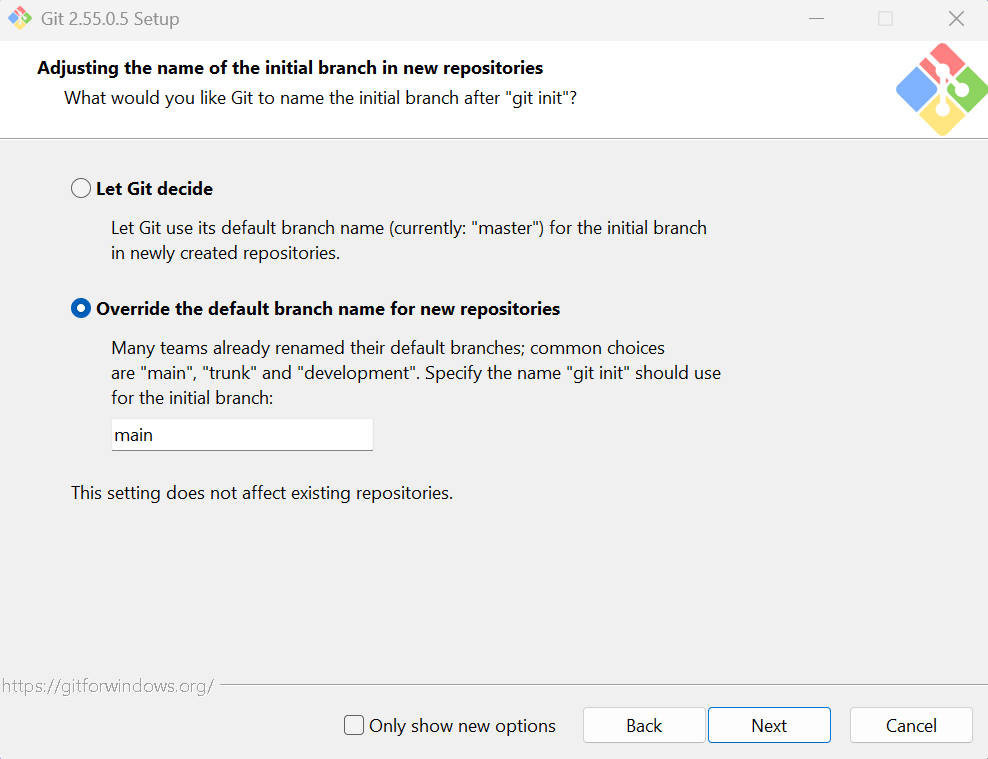The height and width of the screenshot is (759, 988).
Task: Click the text "in newly created repositories."
Action: click(x=226, y=253)
